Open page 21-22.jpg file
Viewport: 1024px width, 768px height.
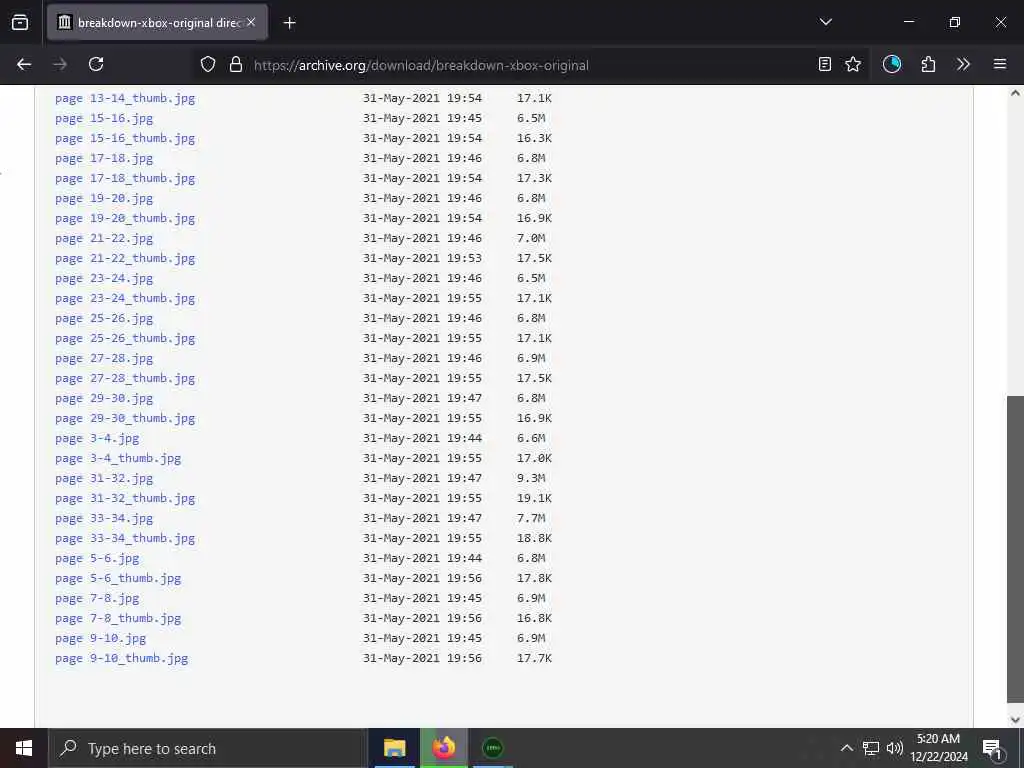click(104, 238)
